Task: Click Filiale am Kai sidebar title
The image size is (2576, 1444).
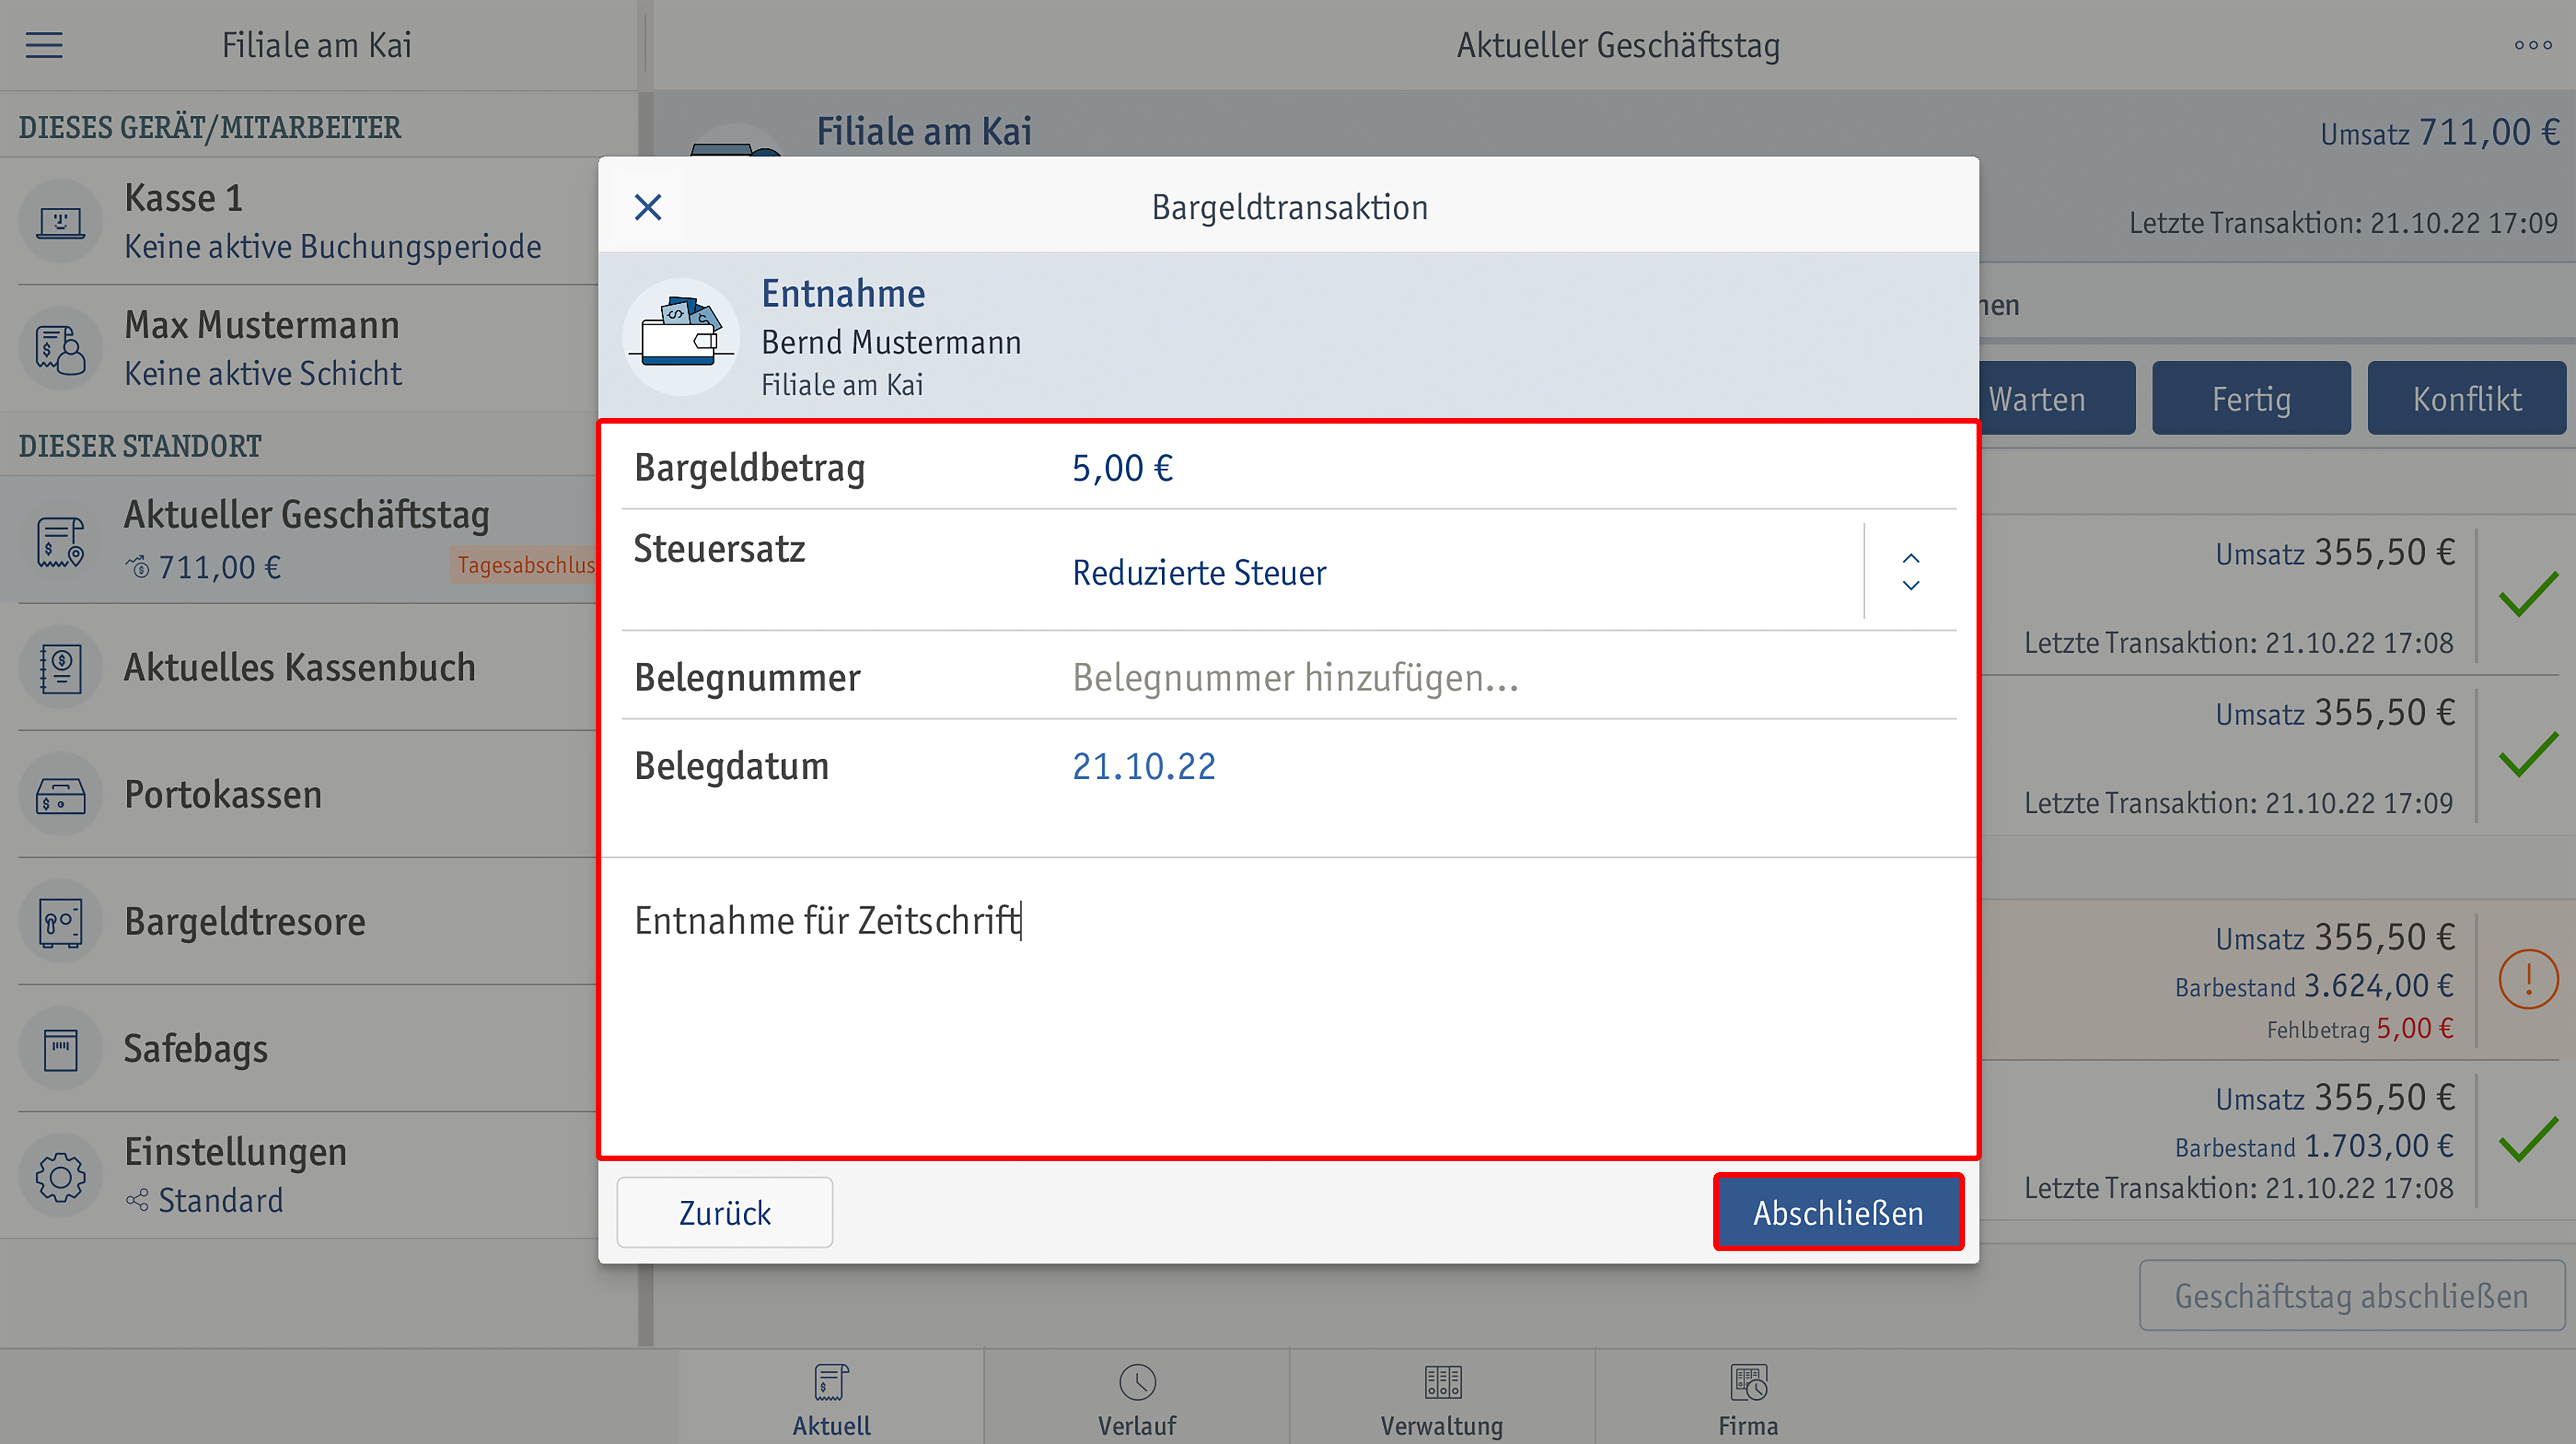Action: (316, 45)
